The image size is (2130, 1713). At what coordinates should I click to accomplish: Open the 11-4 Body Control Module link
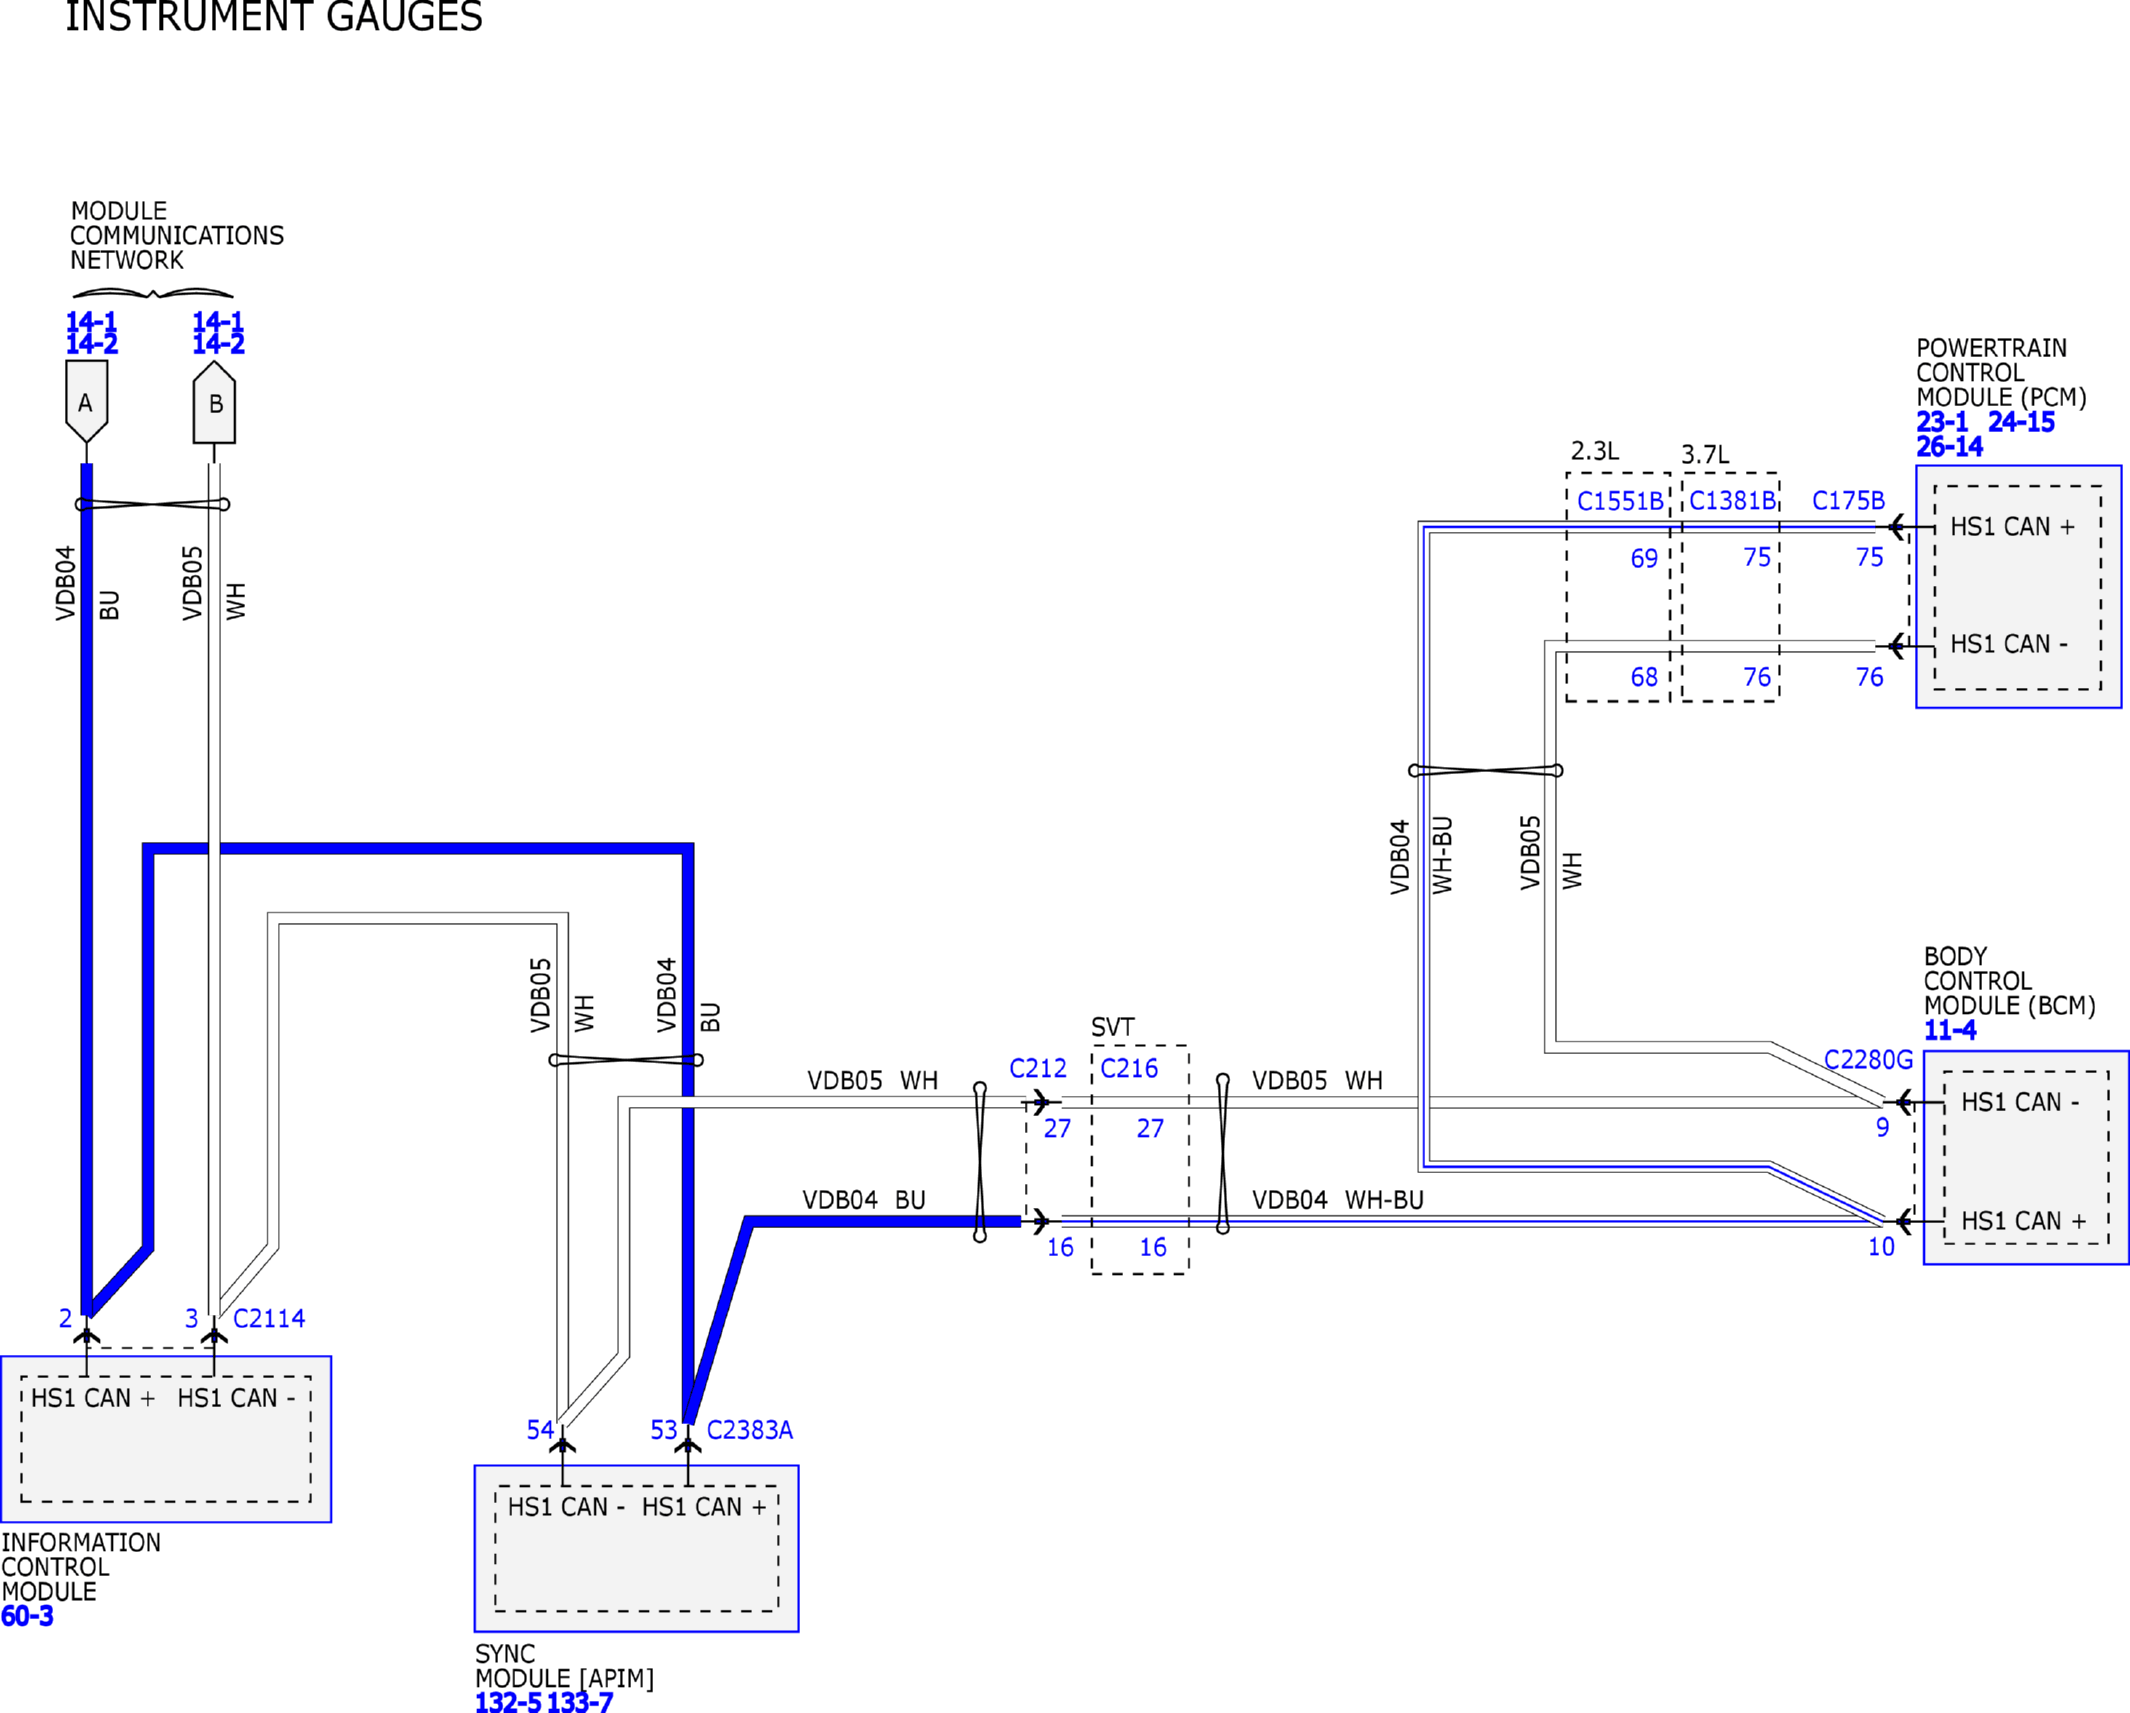[x=1949, y=1030]
